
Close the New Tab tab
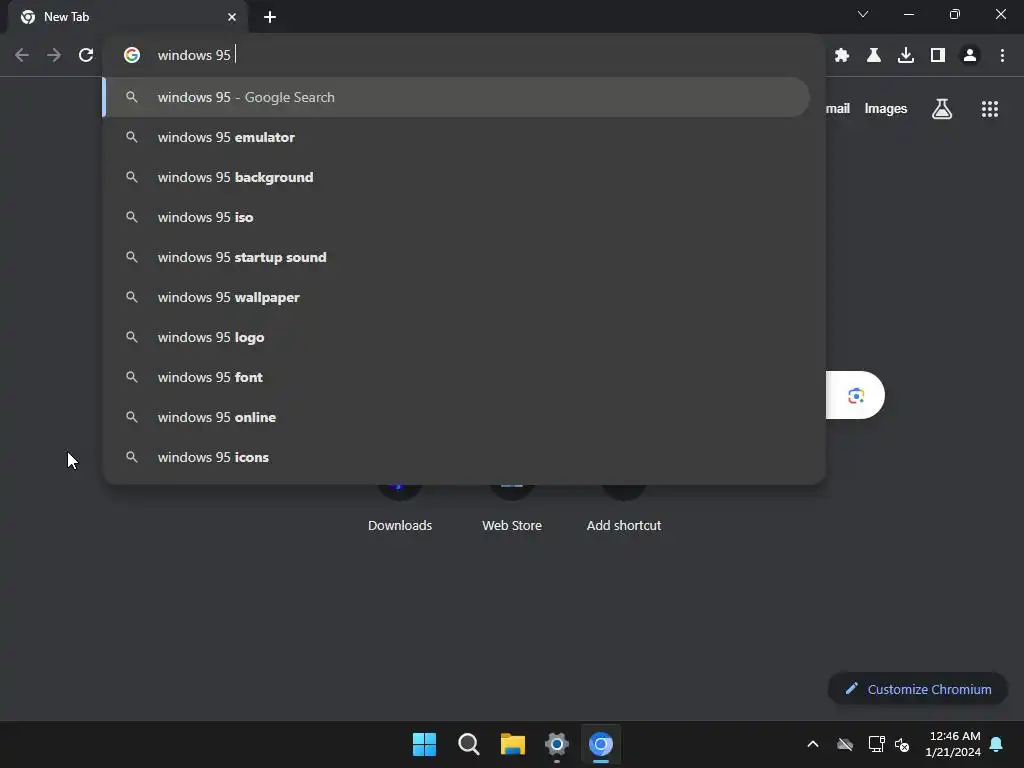click(232, 17)
